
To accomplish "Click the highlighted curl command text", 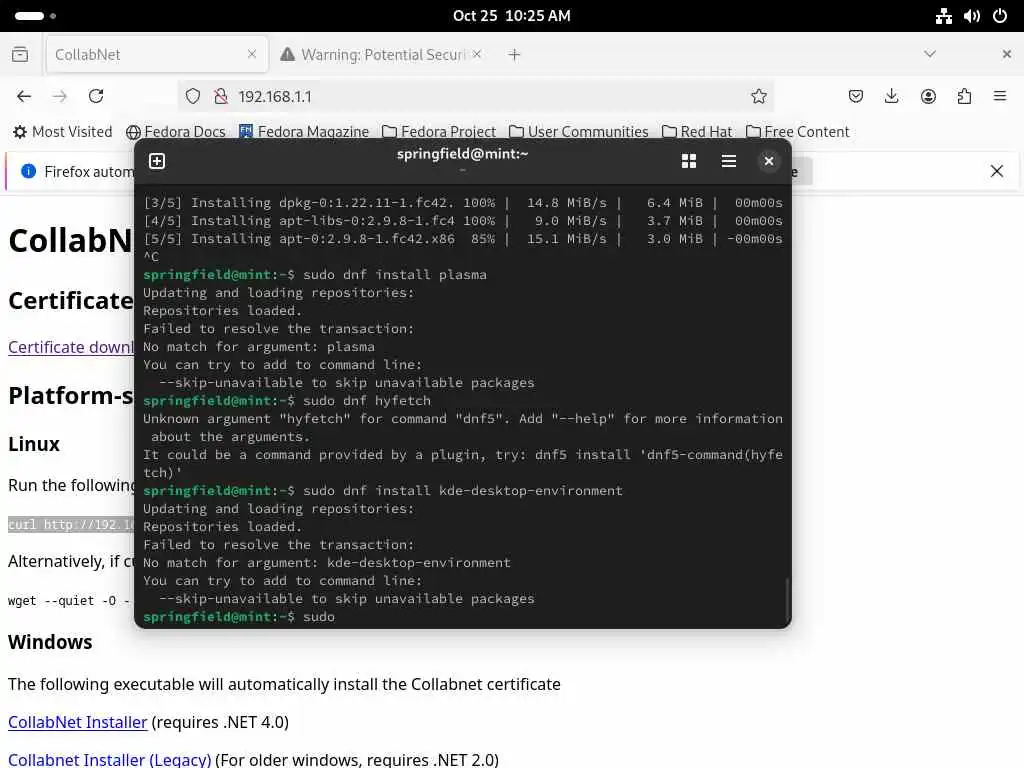I will pos(71,524).
